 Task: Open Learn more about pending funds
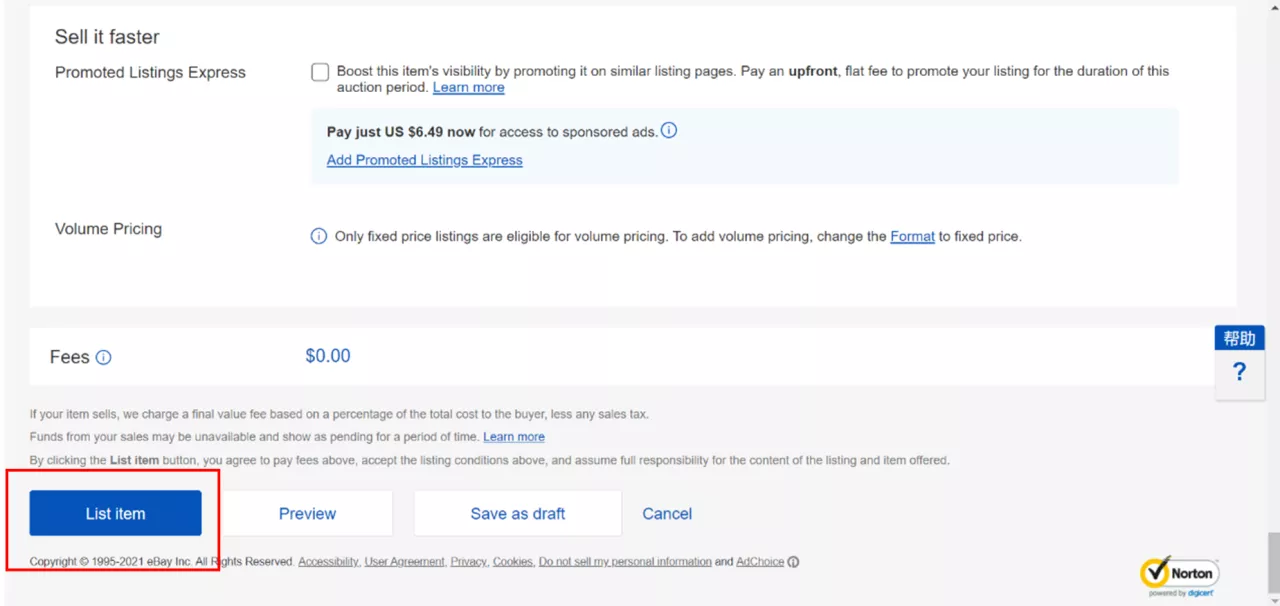coord(513,437)
